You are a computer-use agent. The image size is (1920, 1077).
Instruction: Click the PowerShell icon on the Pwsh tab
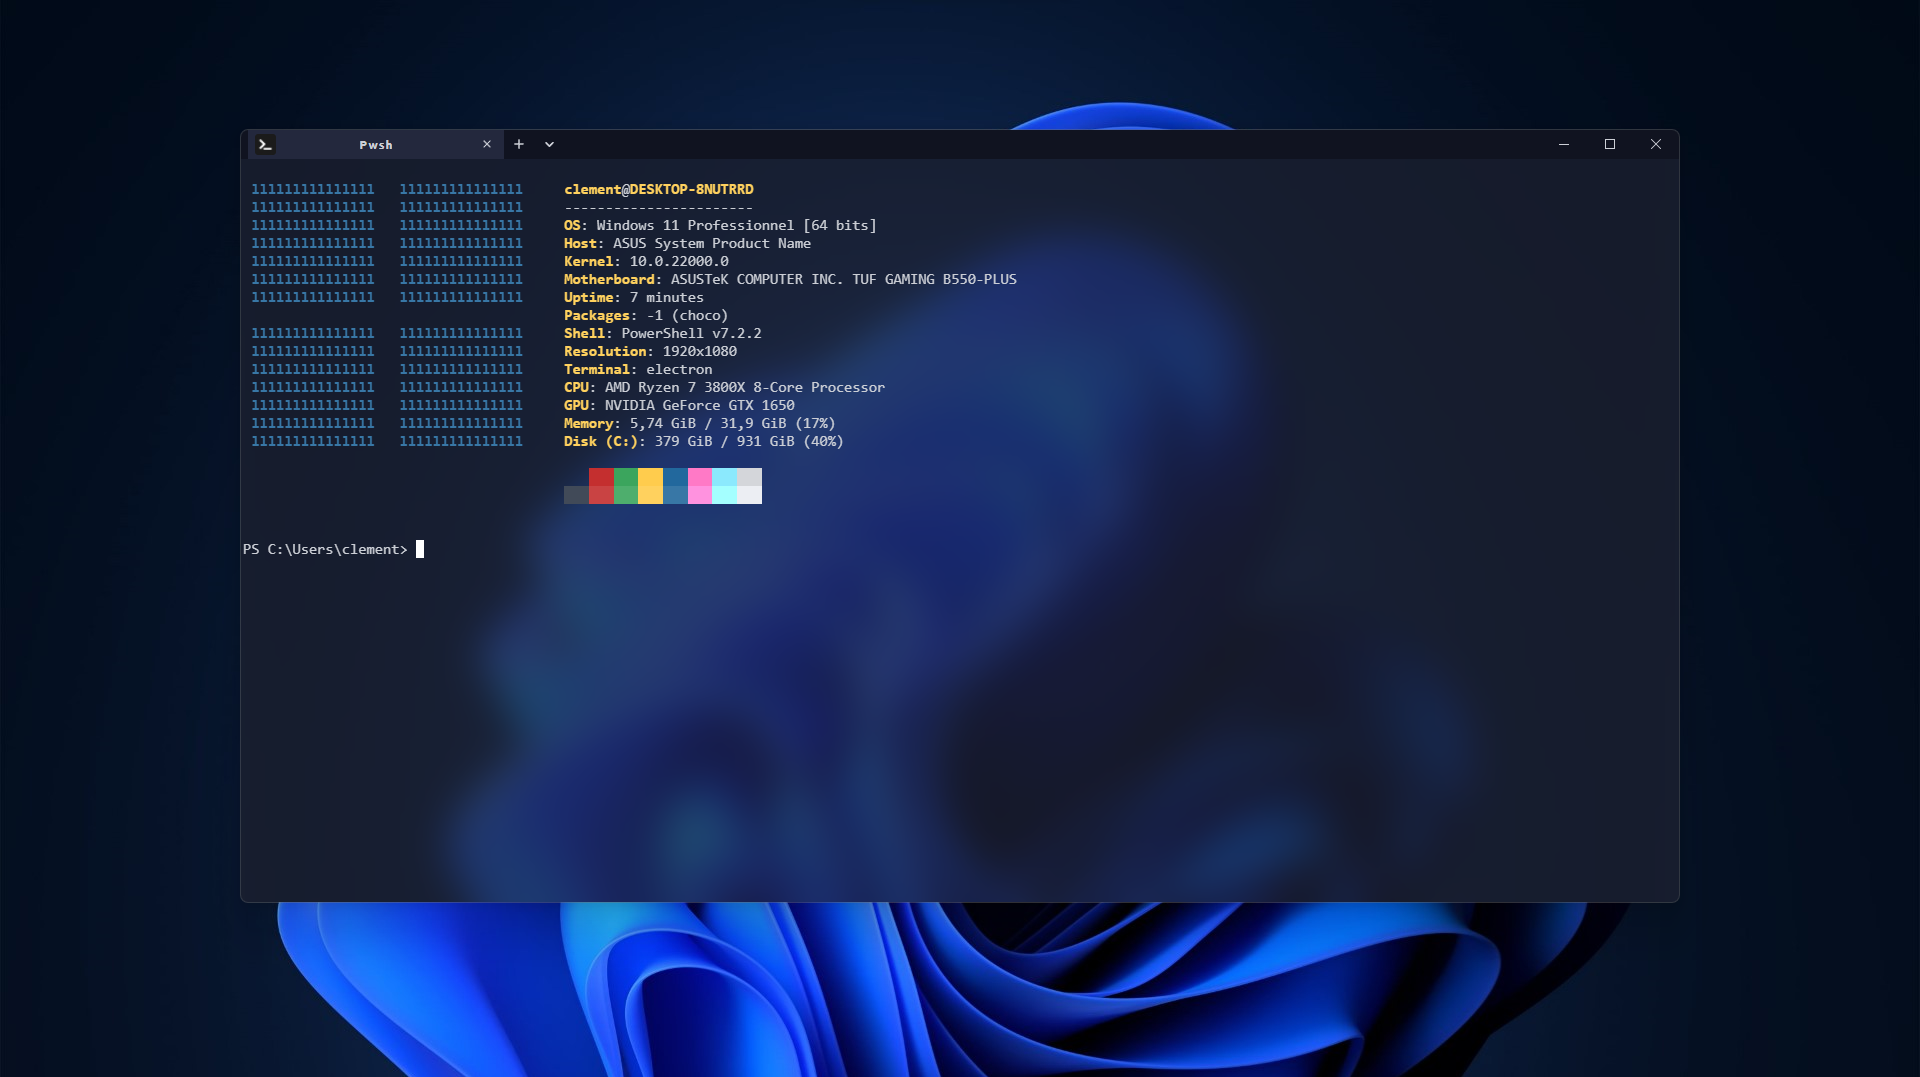[264, 144]
